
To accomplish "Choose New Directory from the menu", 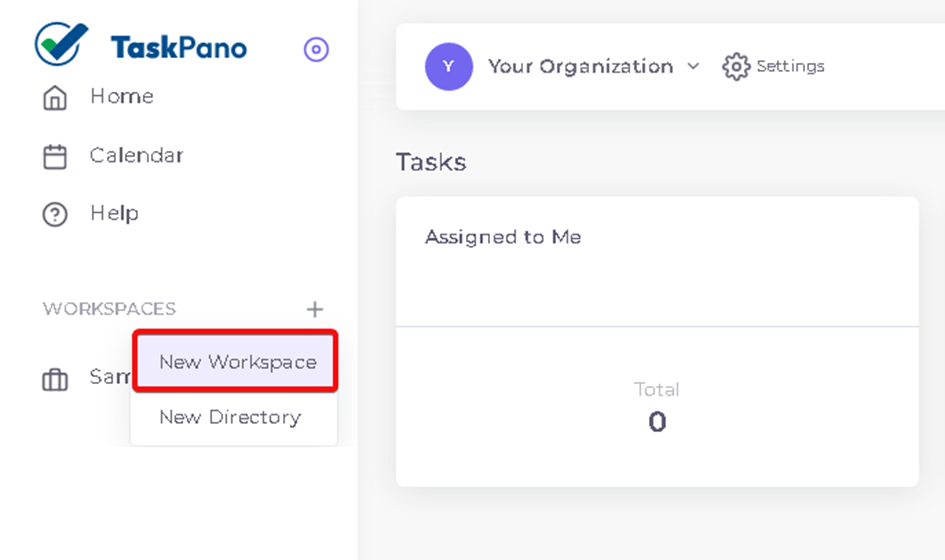I will 230,417.
